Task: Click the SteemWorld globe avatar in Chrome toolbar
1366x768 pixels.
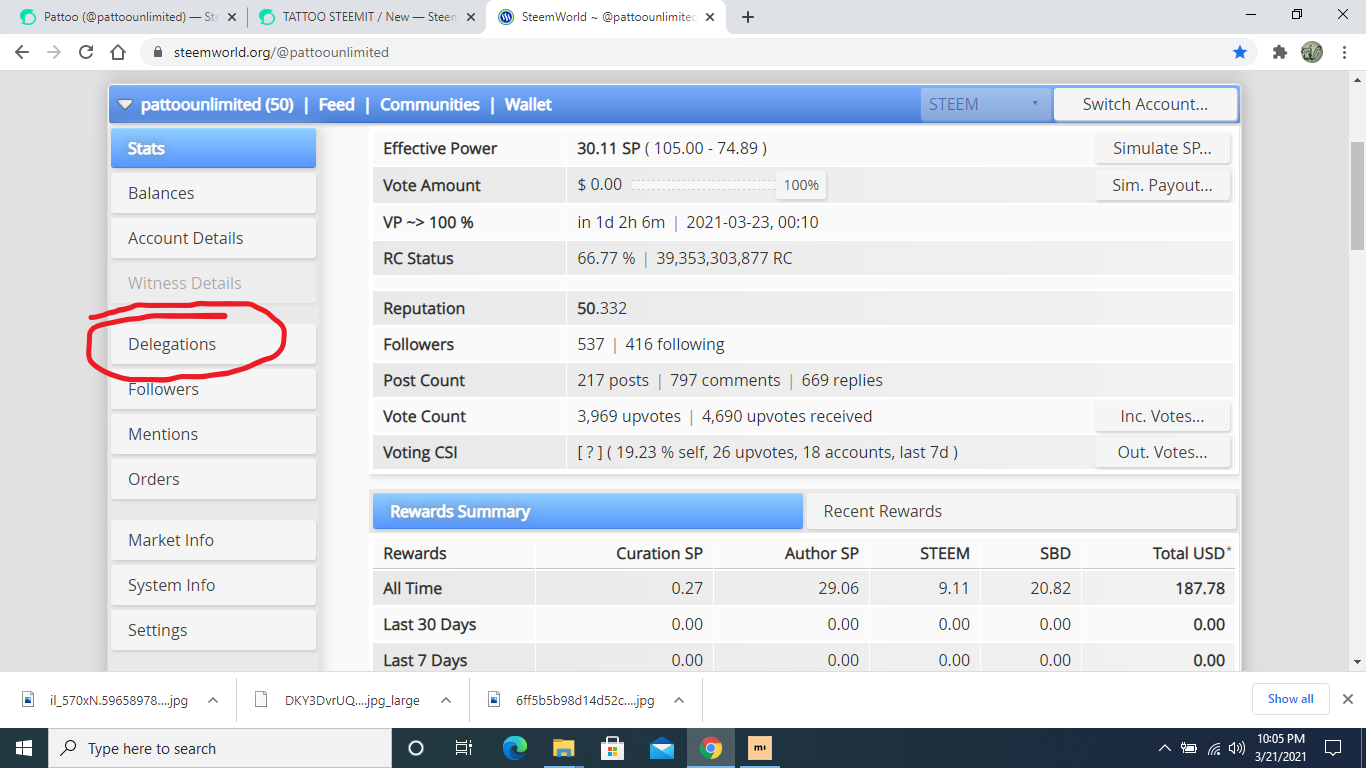Action: pyautogui.click(x=1313, y=51)
